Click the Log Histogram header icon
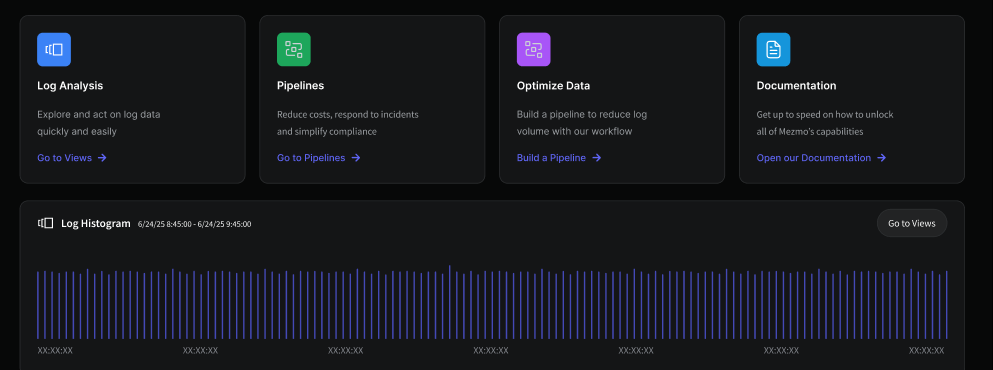The width and height of the screenshot is (993, 370). coord(46,223)
